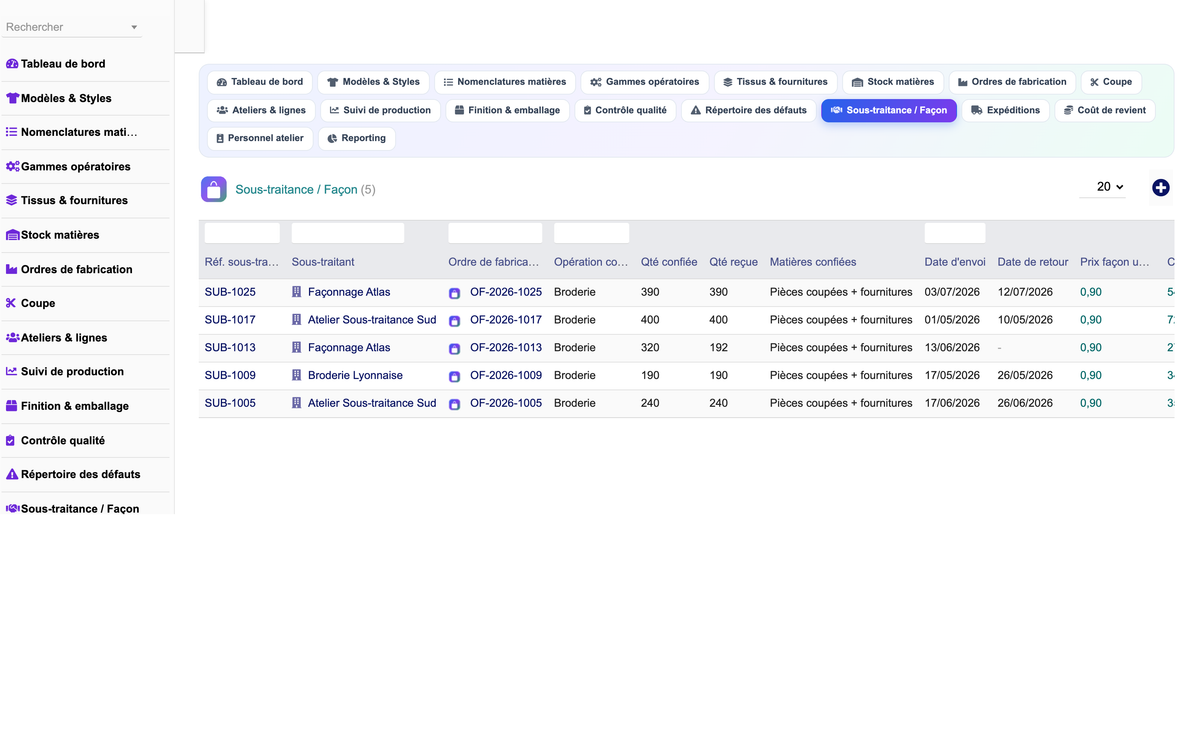
Task: Open the page size dropdown showing 20
Action: pyautogui.click(x=1103, y=187)
